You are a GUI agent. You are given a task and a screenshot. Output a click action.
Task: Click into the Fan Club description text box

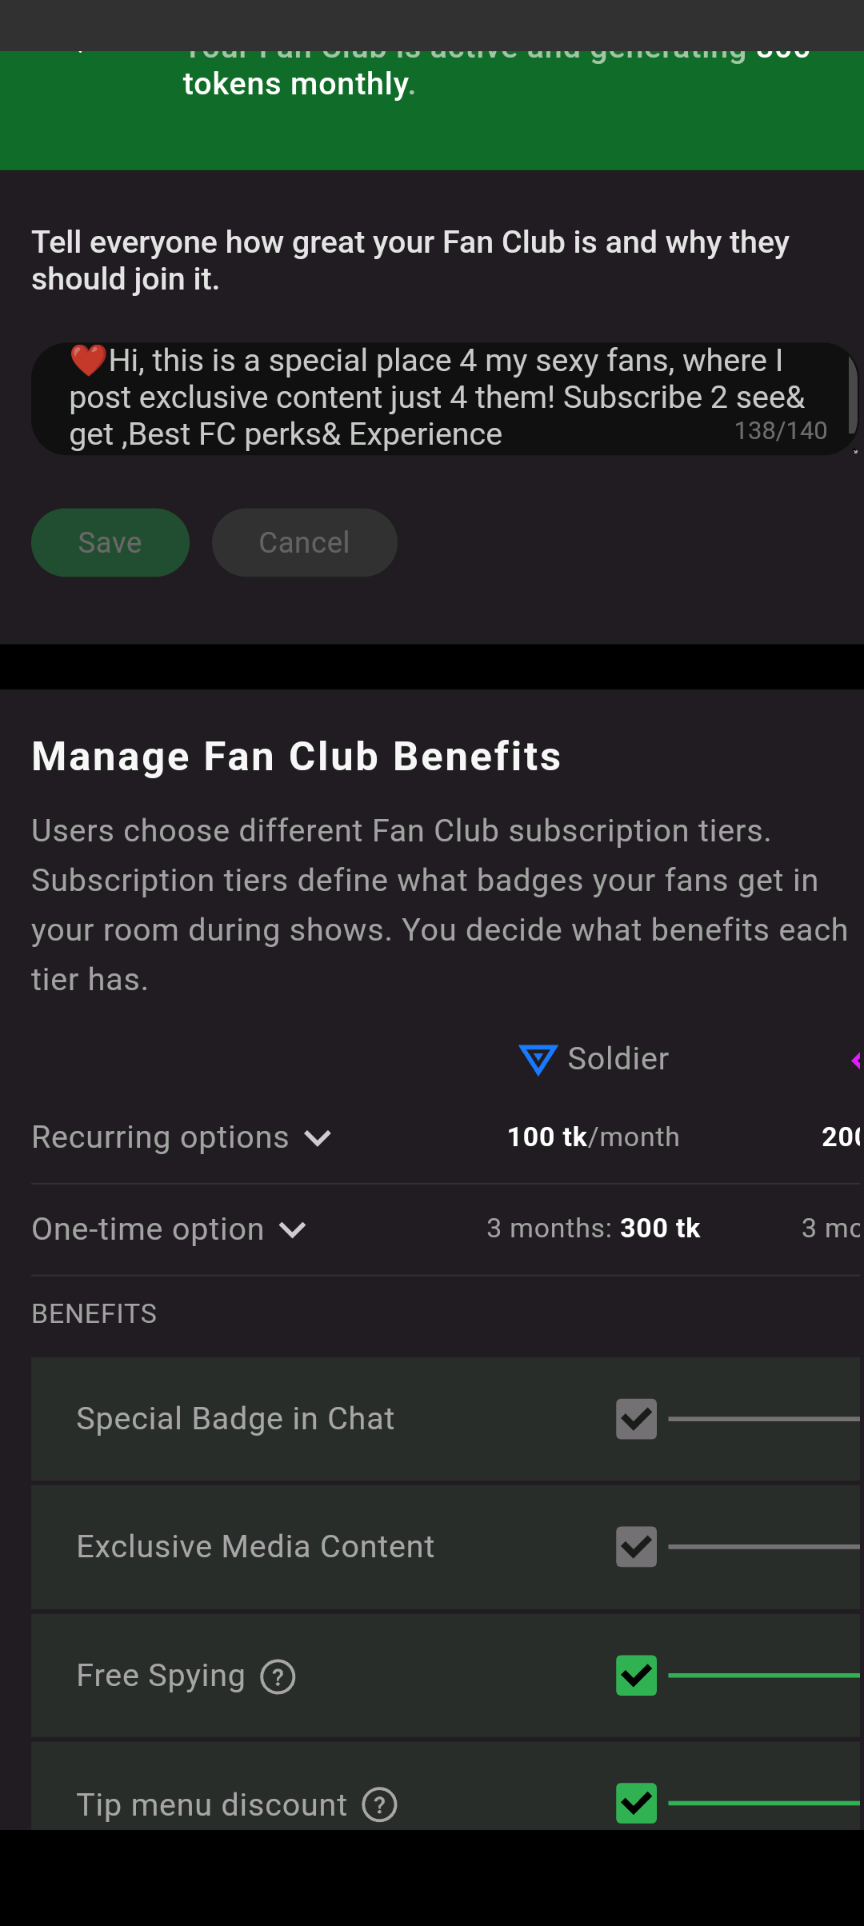pyautogui.click(x=440, y=398)
